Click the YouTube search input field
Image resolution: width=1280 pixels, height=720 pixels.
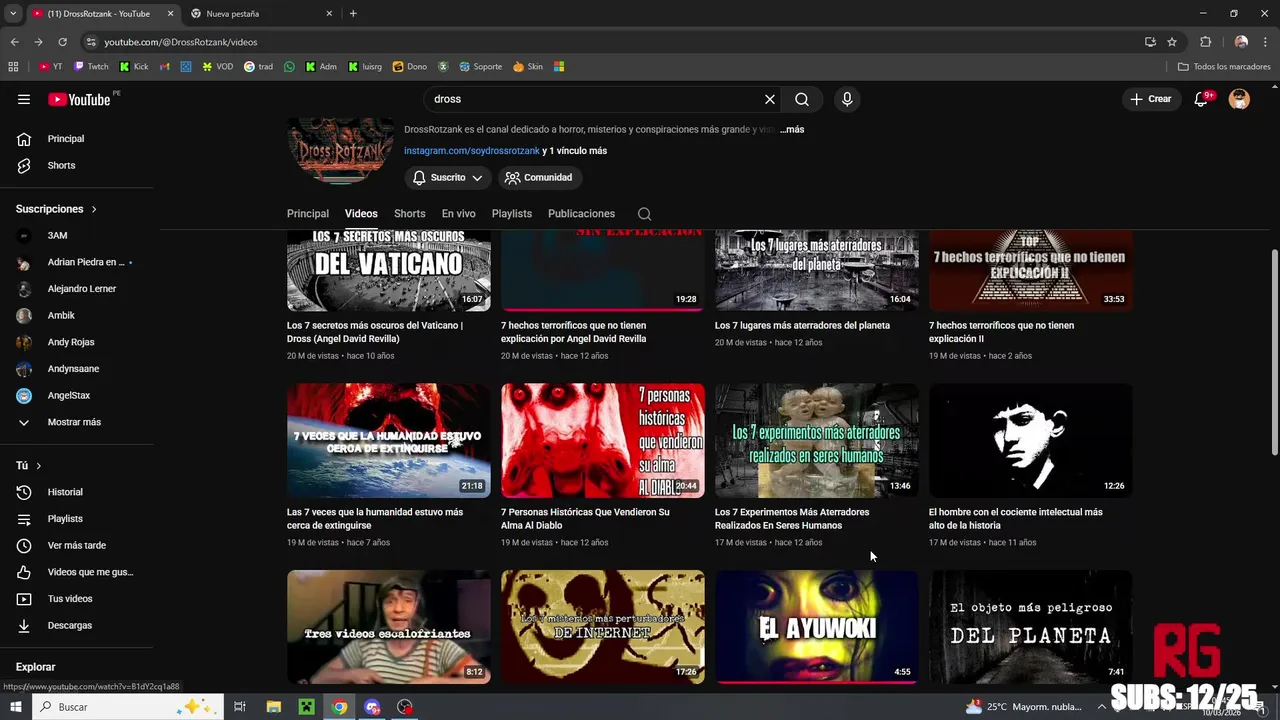595,99
